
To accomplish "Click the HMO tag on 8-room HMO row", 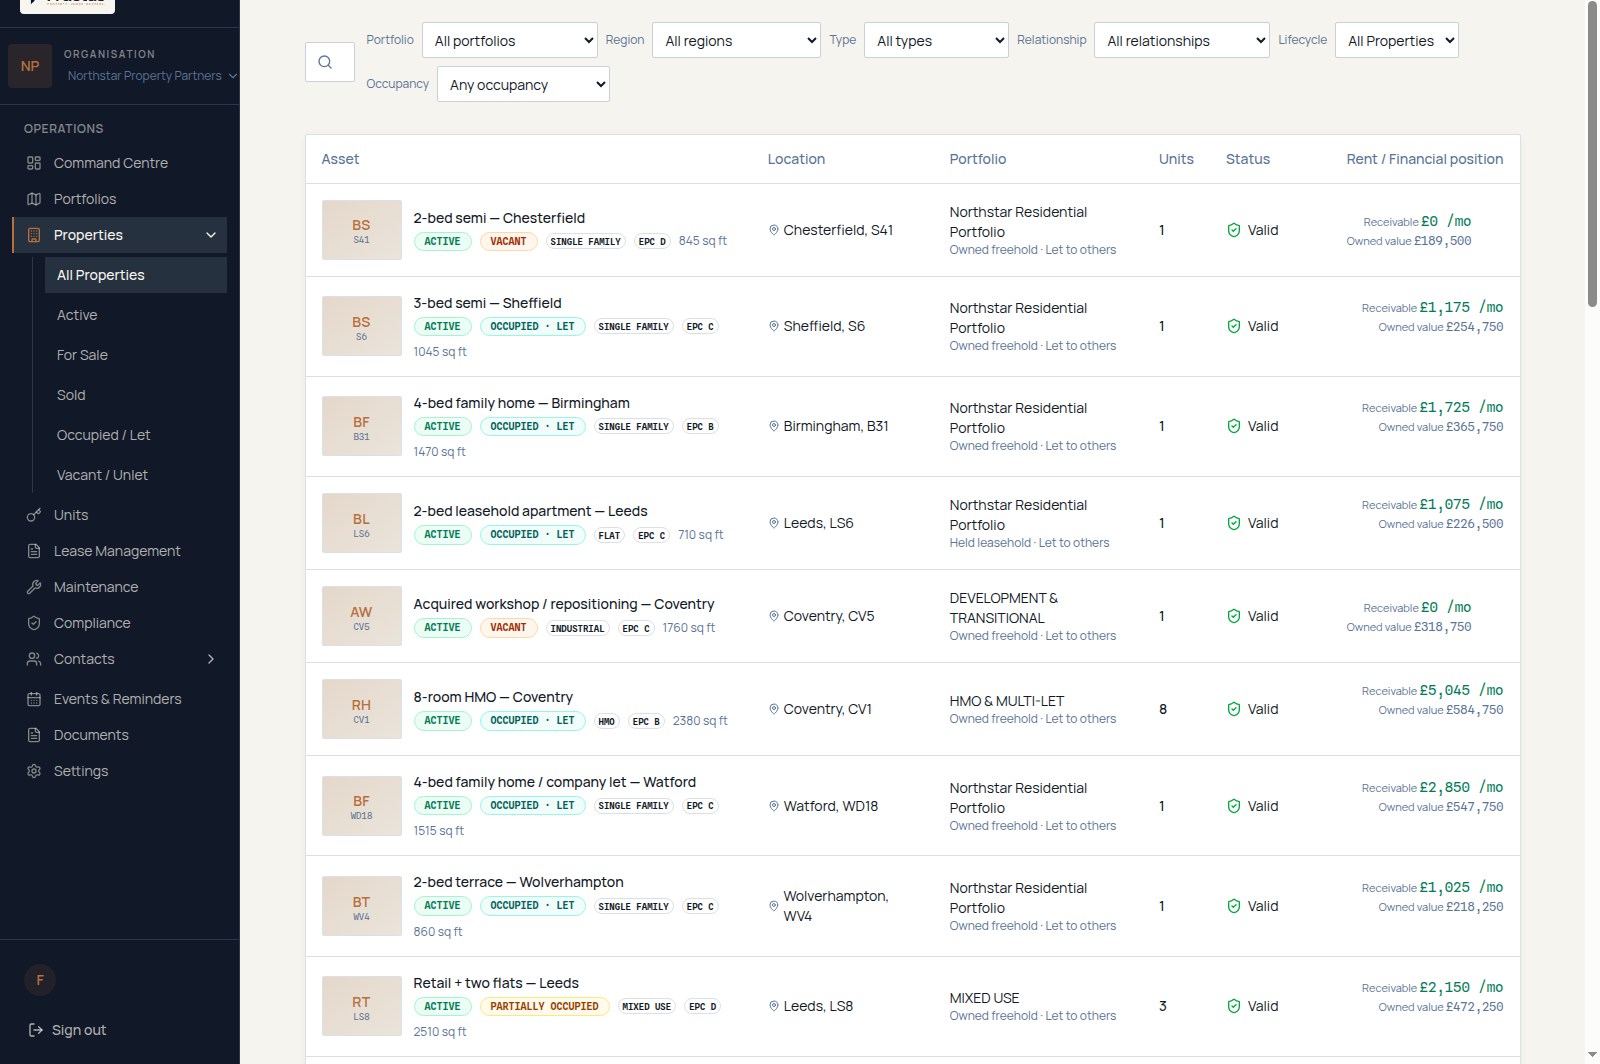I will coord(606,721).
